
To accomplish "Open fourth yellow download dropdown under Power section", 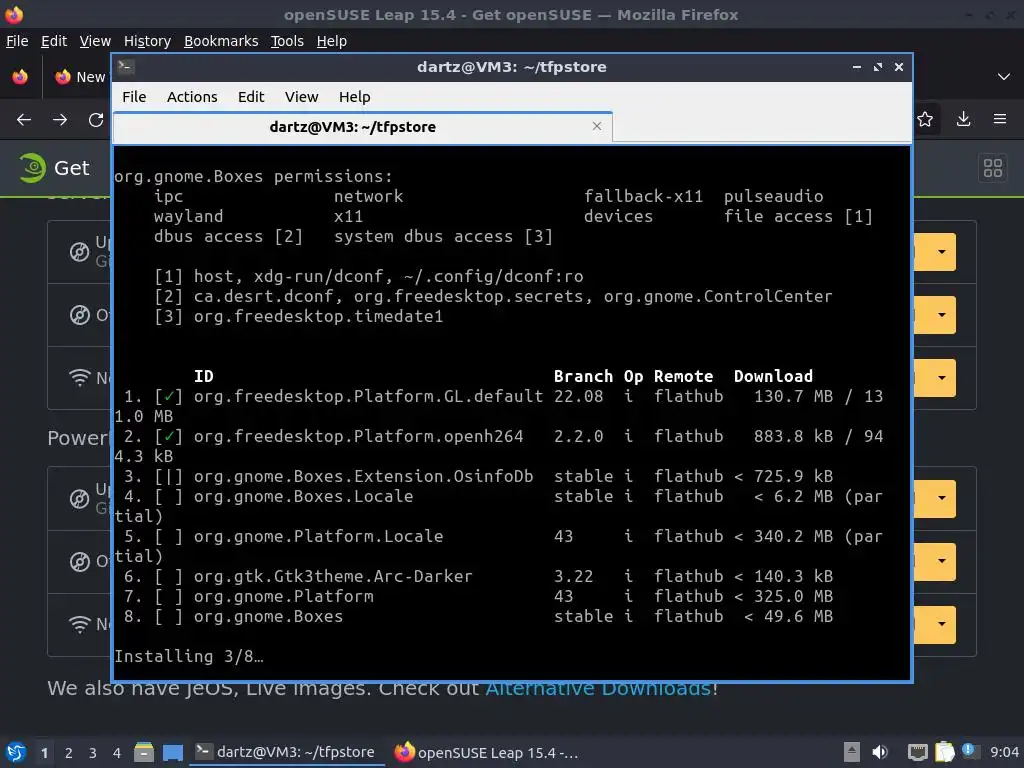I will 942,498.
